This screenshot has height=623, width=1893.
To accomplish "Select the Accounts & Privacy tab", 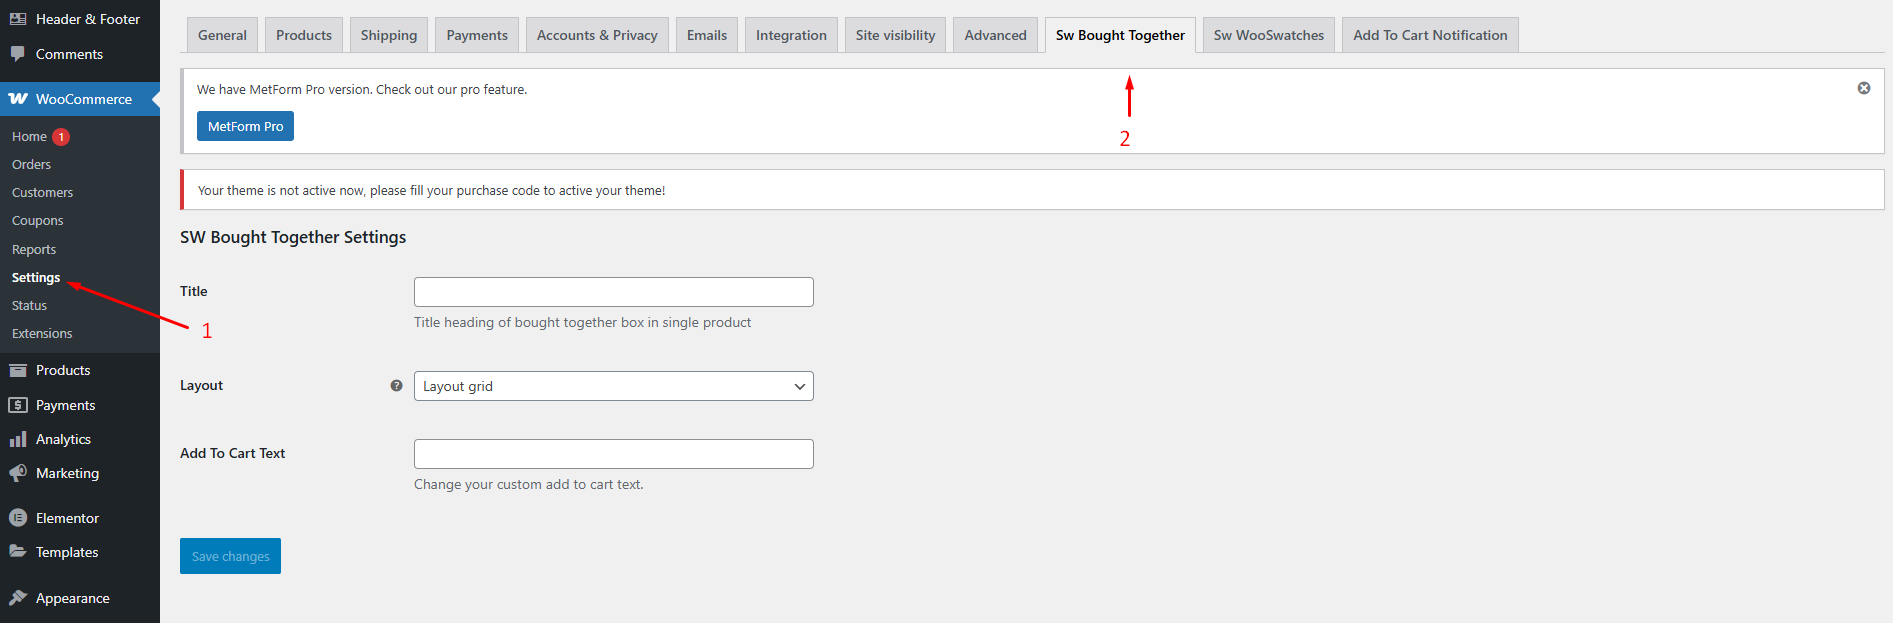I will point(597,35).
